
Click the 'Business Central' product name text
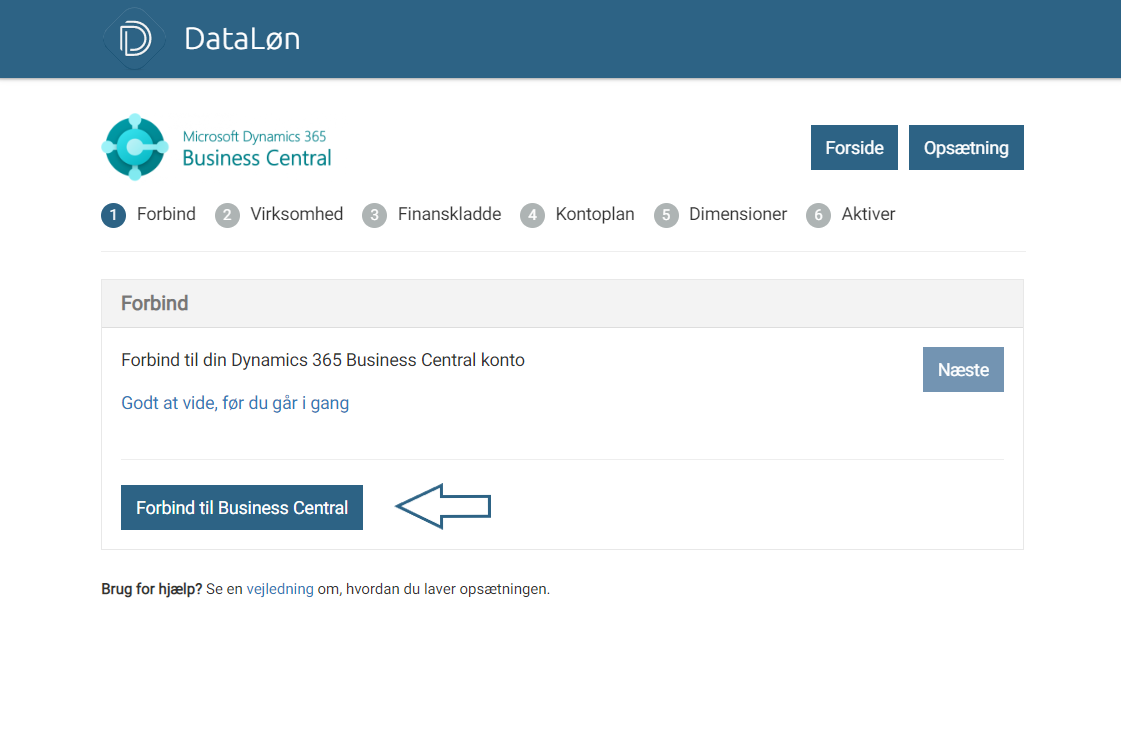click(x=257, y=158)
